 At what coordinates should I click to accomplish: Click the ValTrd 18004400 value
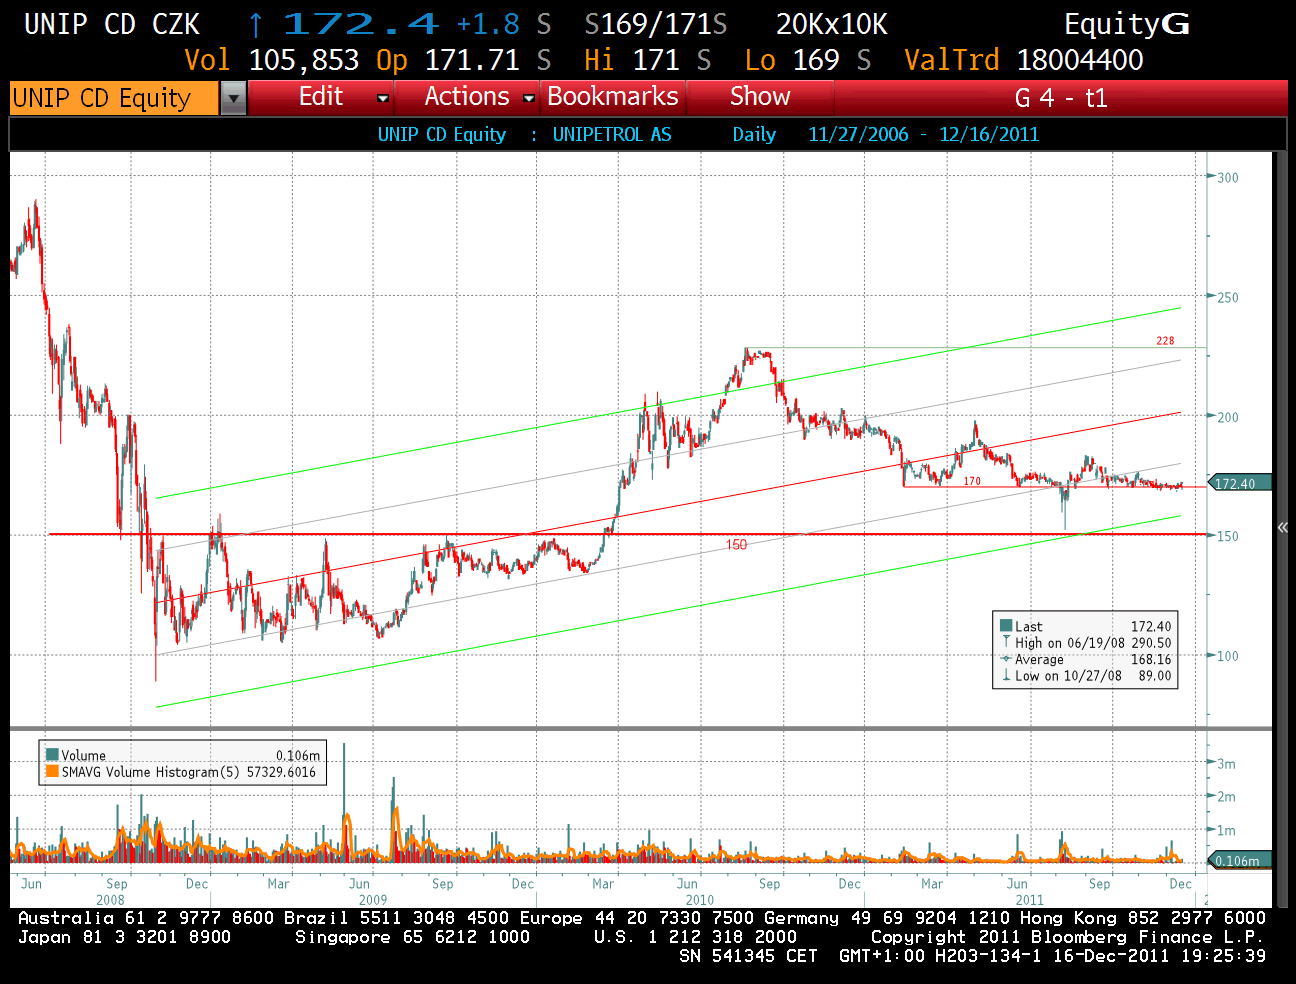click(x=1024, y=60)
